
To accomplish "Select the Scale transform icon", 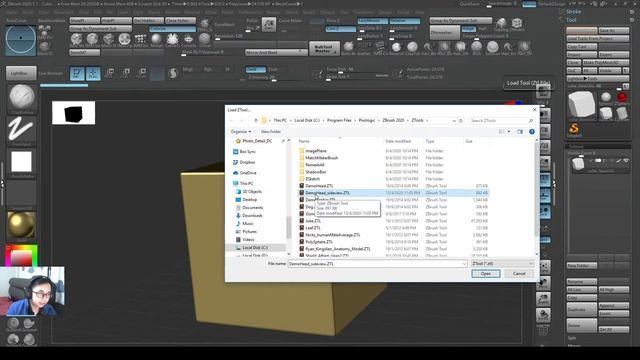I will 126,73.
